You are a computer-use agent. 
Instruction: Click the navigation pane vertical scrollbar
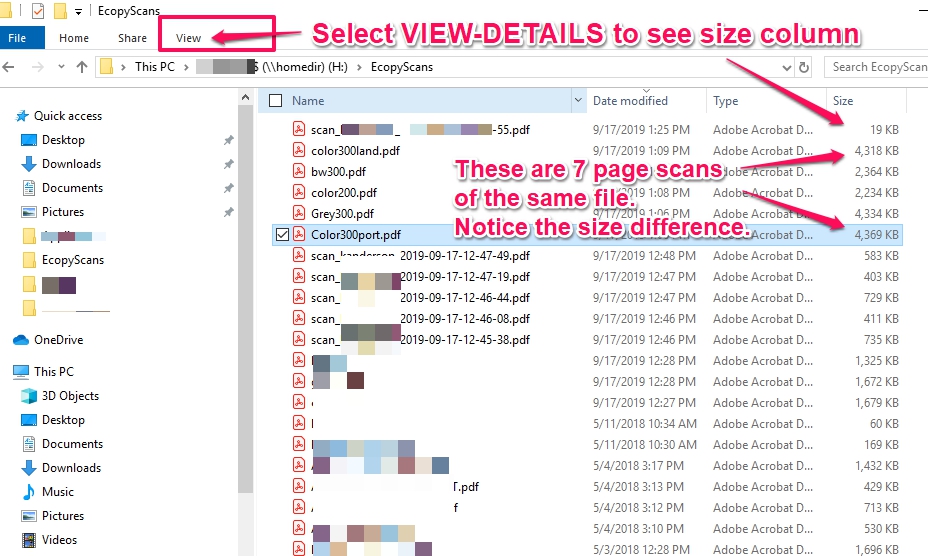[245, 300]
